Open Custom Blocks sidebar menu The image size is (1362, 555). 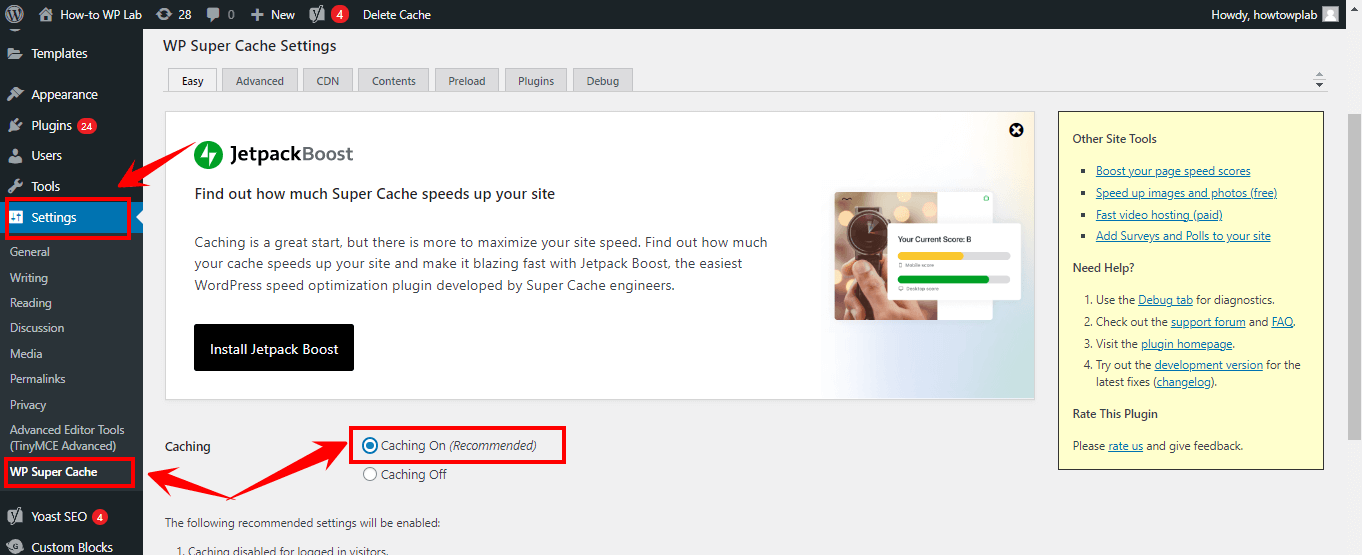[71, 547]
